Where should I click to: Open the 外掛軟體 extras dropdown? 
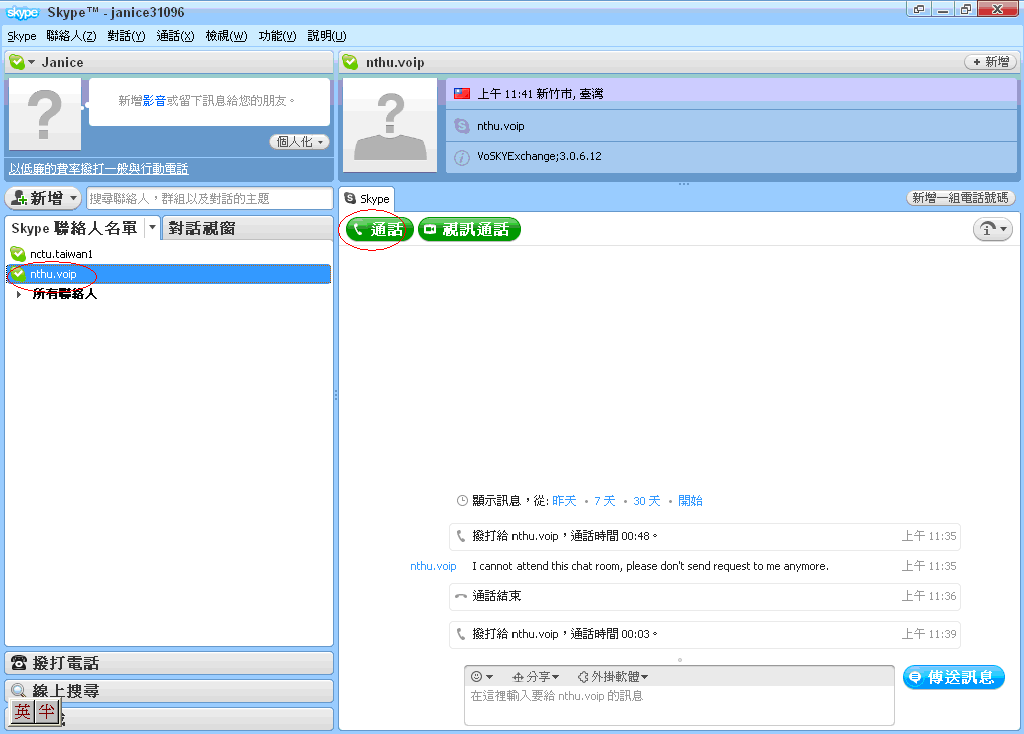point(613,677)
